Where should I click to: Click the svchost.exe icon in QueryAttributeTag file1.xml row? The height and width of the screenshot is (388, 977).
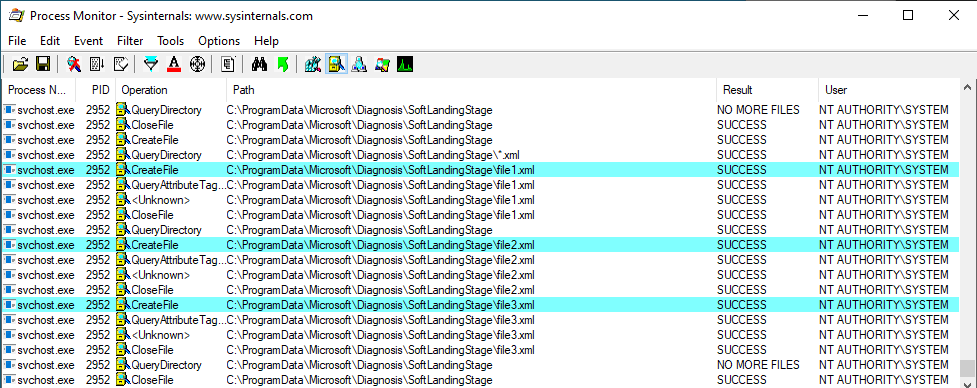click(9, 185)
